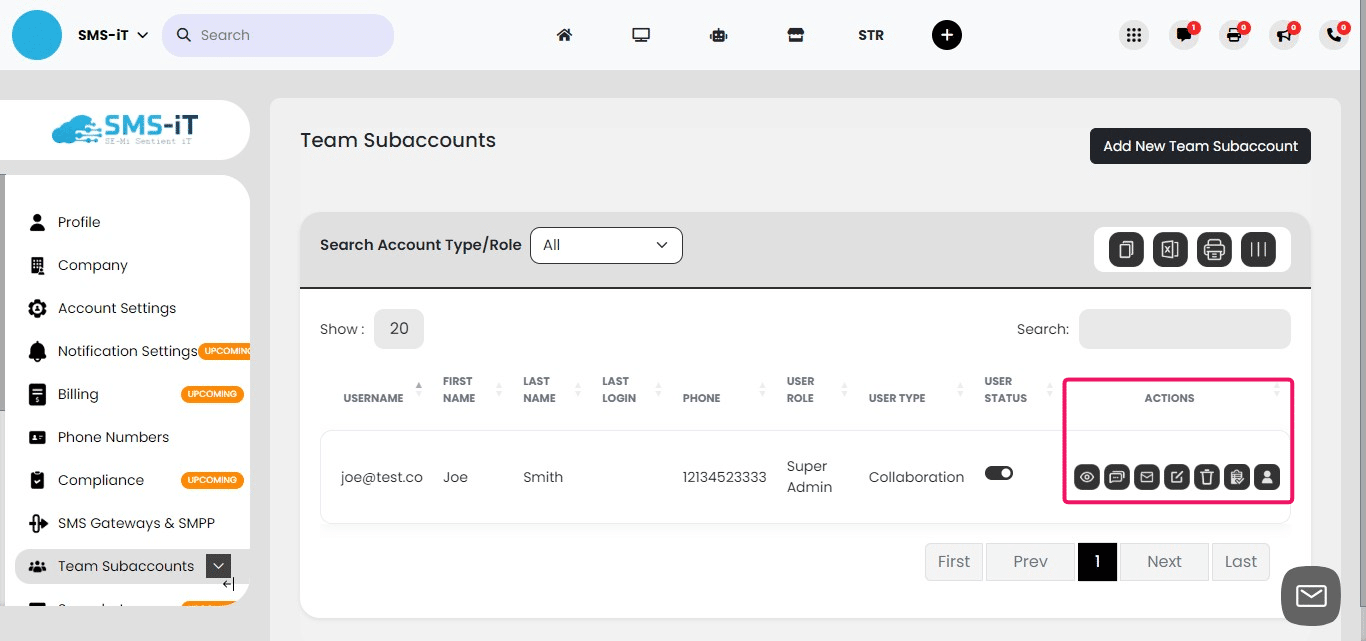Expand the Team Subaccounts submenu chevron
The height and width of the screenshot is (641, 1366).
218,565
